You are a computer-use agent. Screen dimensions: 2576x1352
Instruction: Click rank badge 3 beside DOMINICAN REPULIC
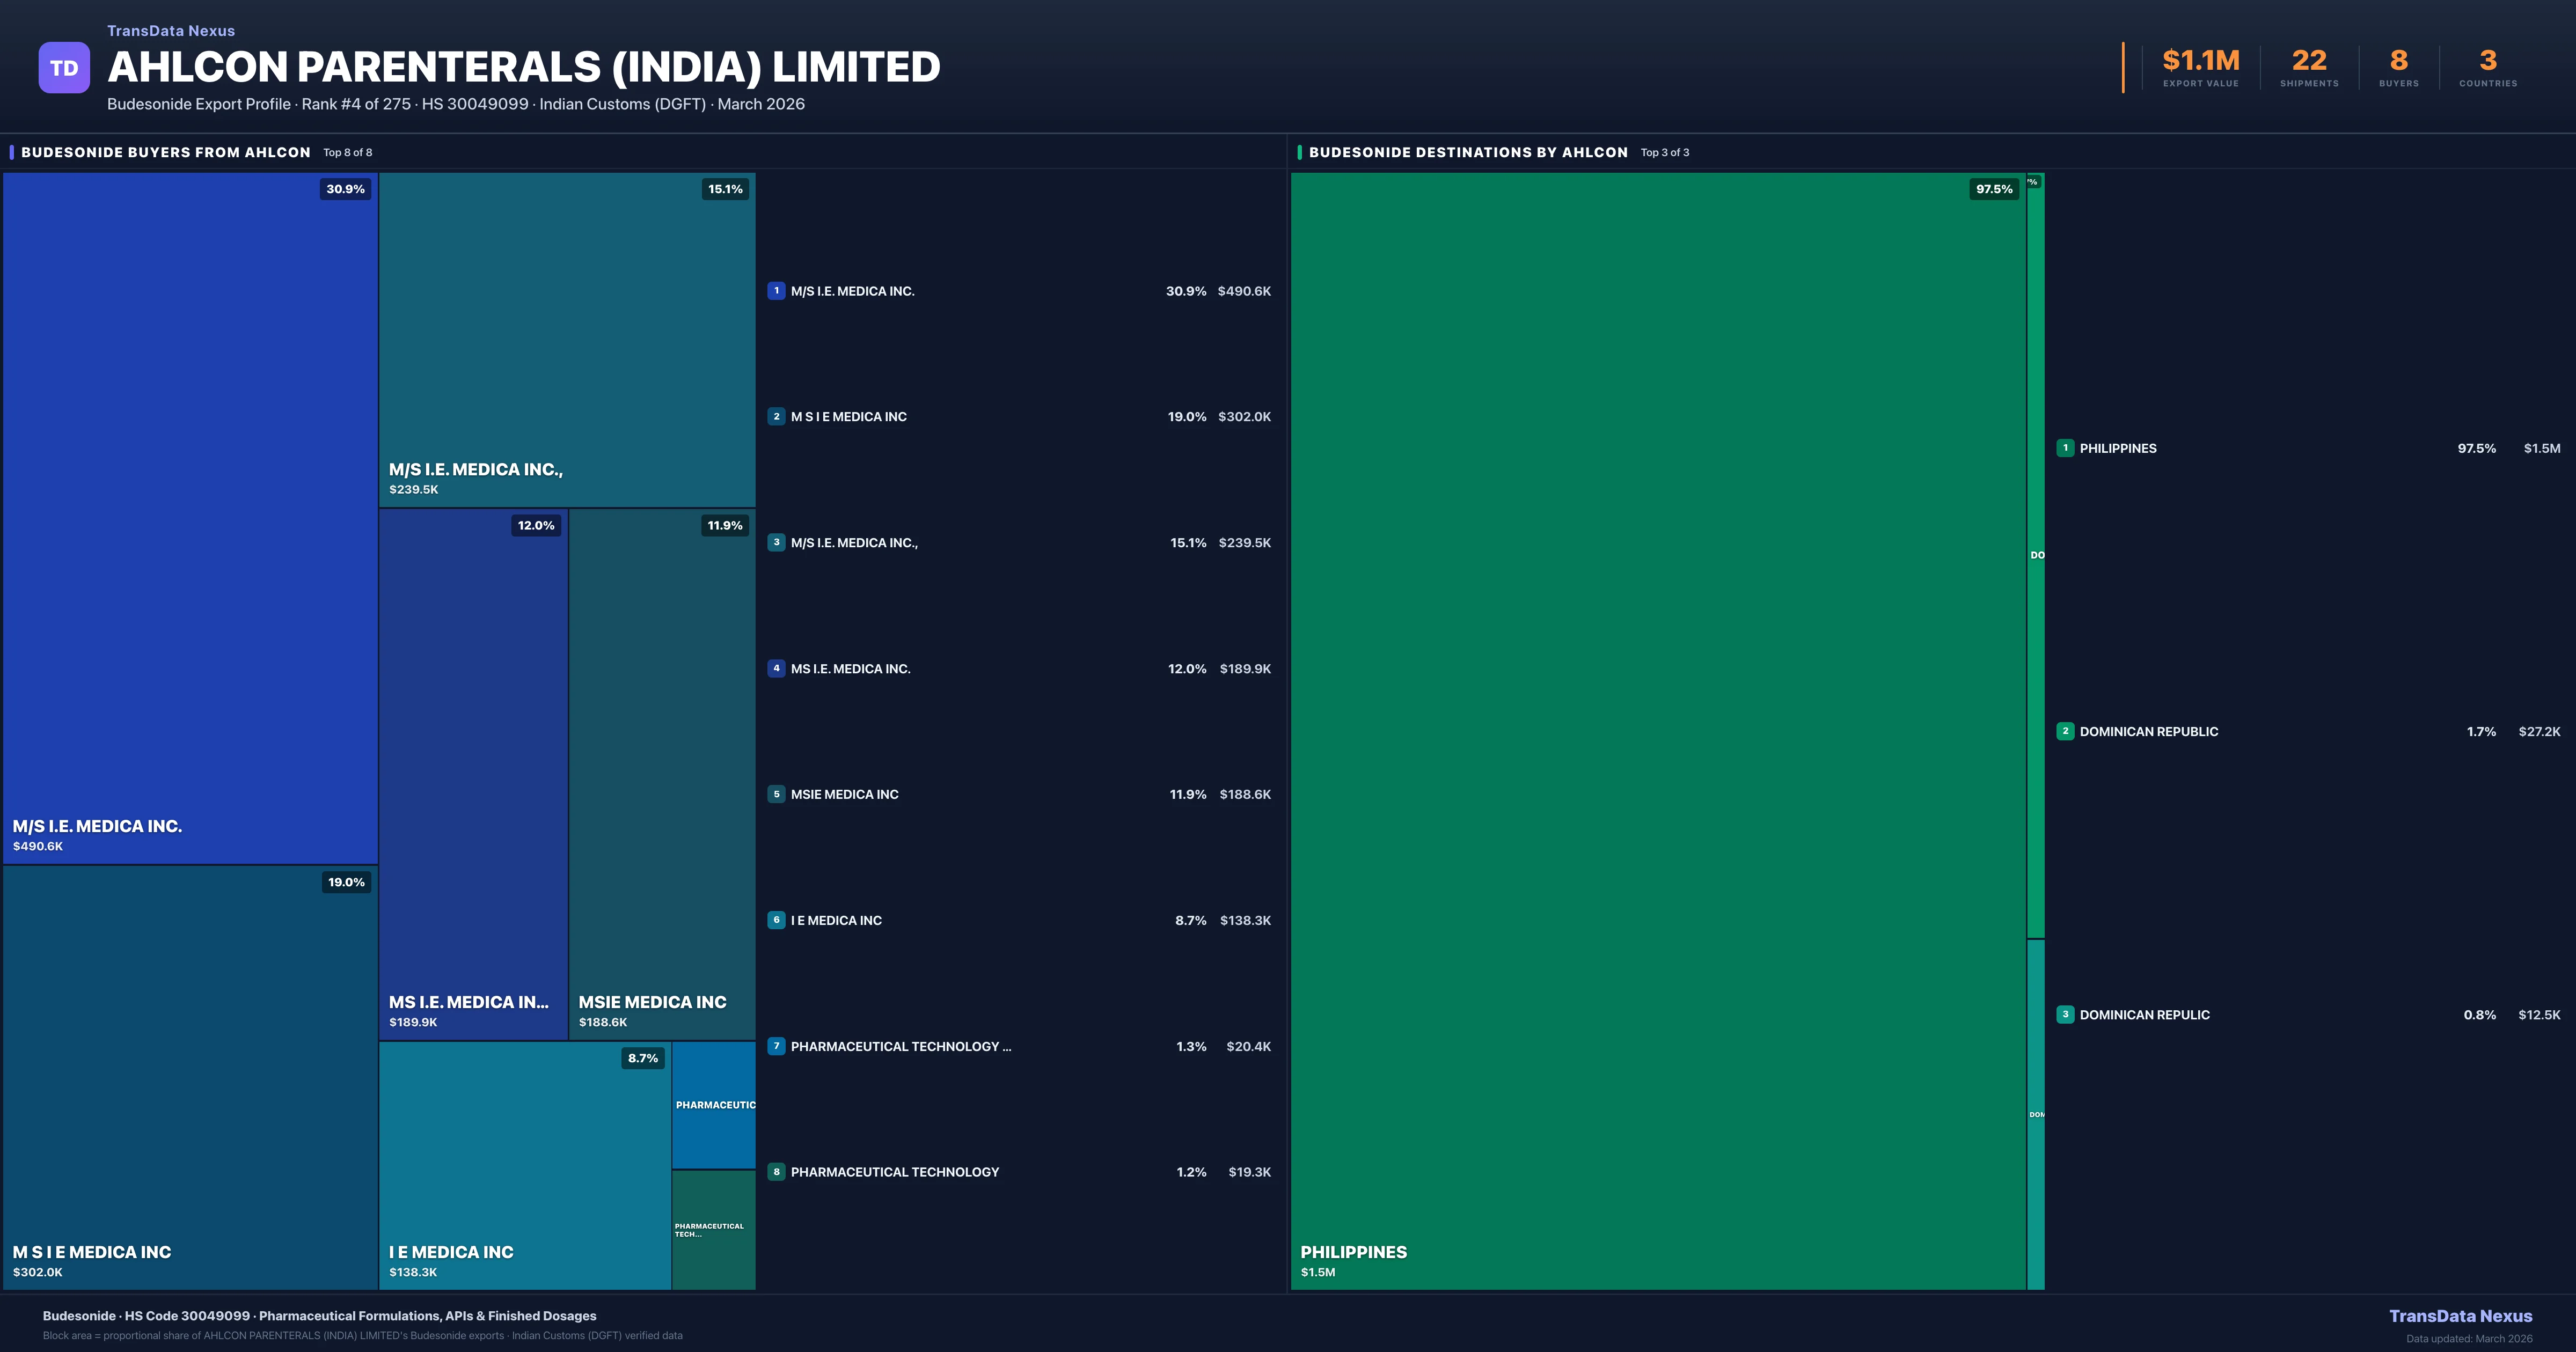tap(2065, 1014)
